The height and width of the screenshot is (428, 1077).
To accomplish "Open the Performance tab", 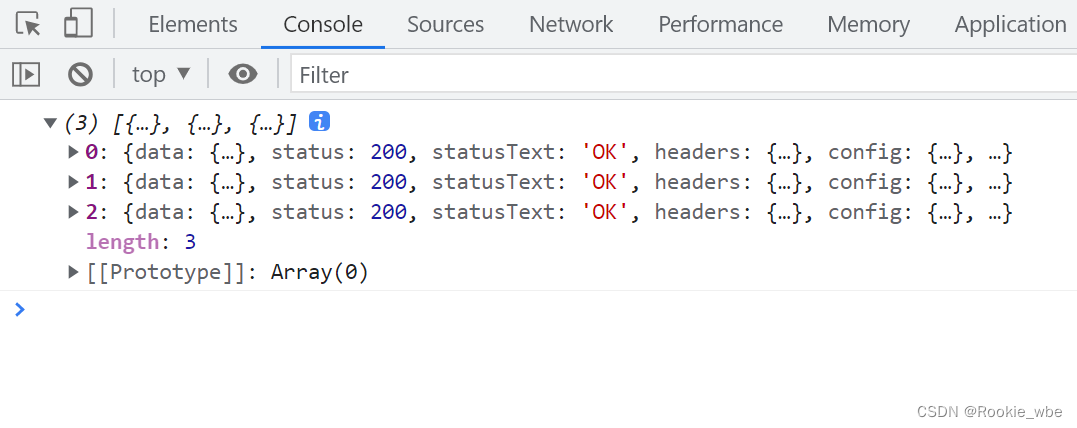I will tap(721, 25).
